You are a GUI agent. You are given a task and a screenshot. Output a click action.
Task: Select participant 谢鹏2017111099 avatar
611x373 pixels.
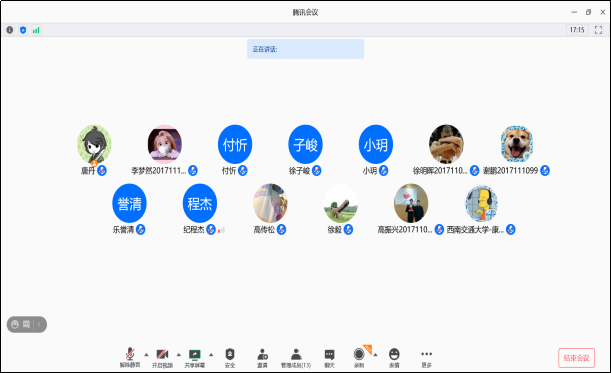point(516,144)
